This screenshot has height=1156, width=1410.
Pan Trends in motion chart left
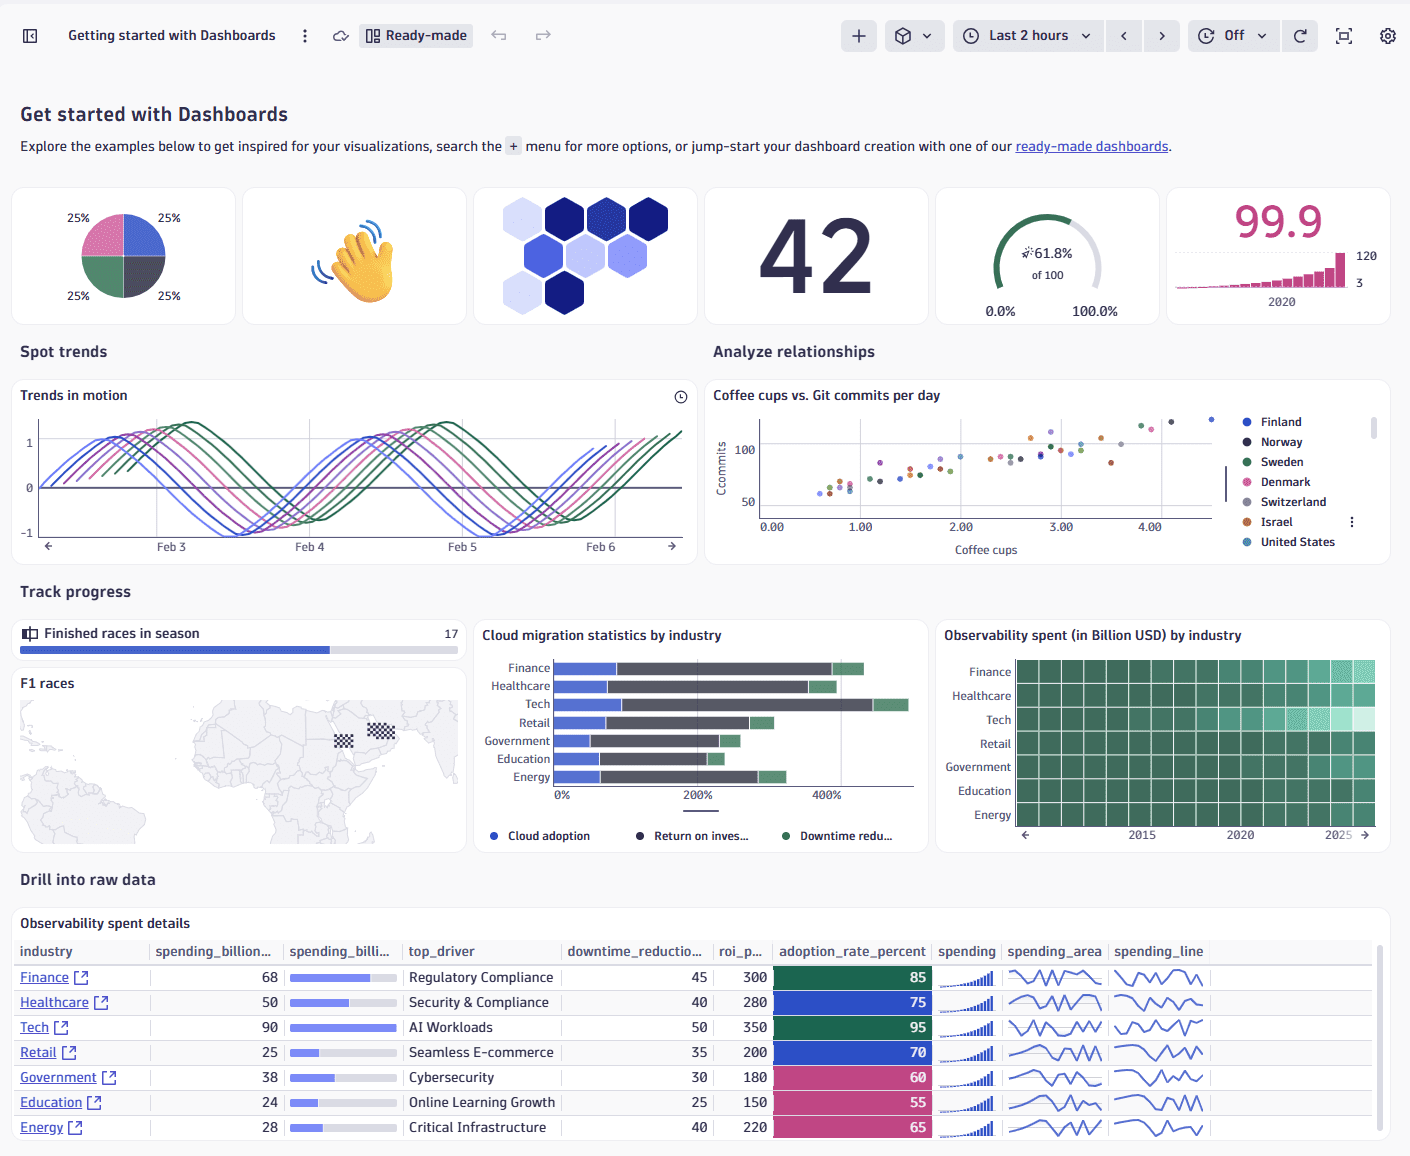click(x=48, y=546)
